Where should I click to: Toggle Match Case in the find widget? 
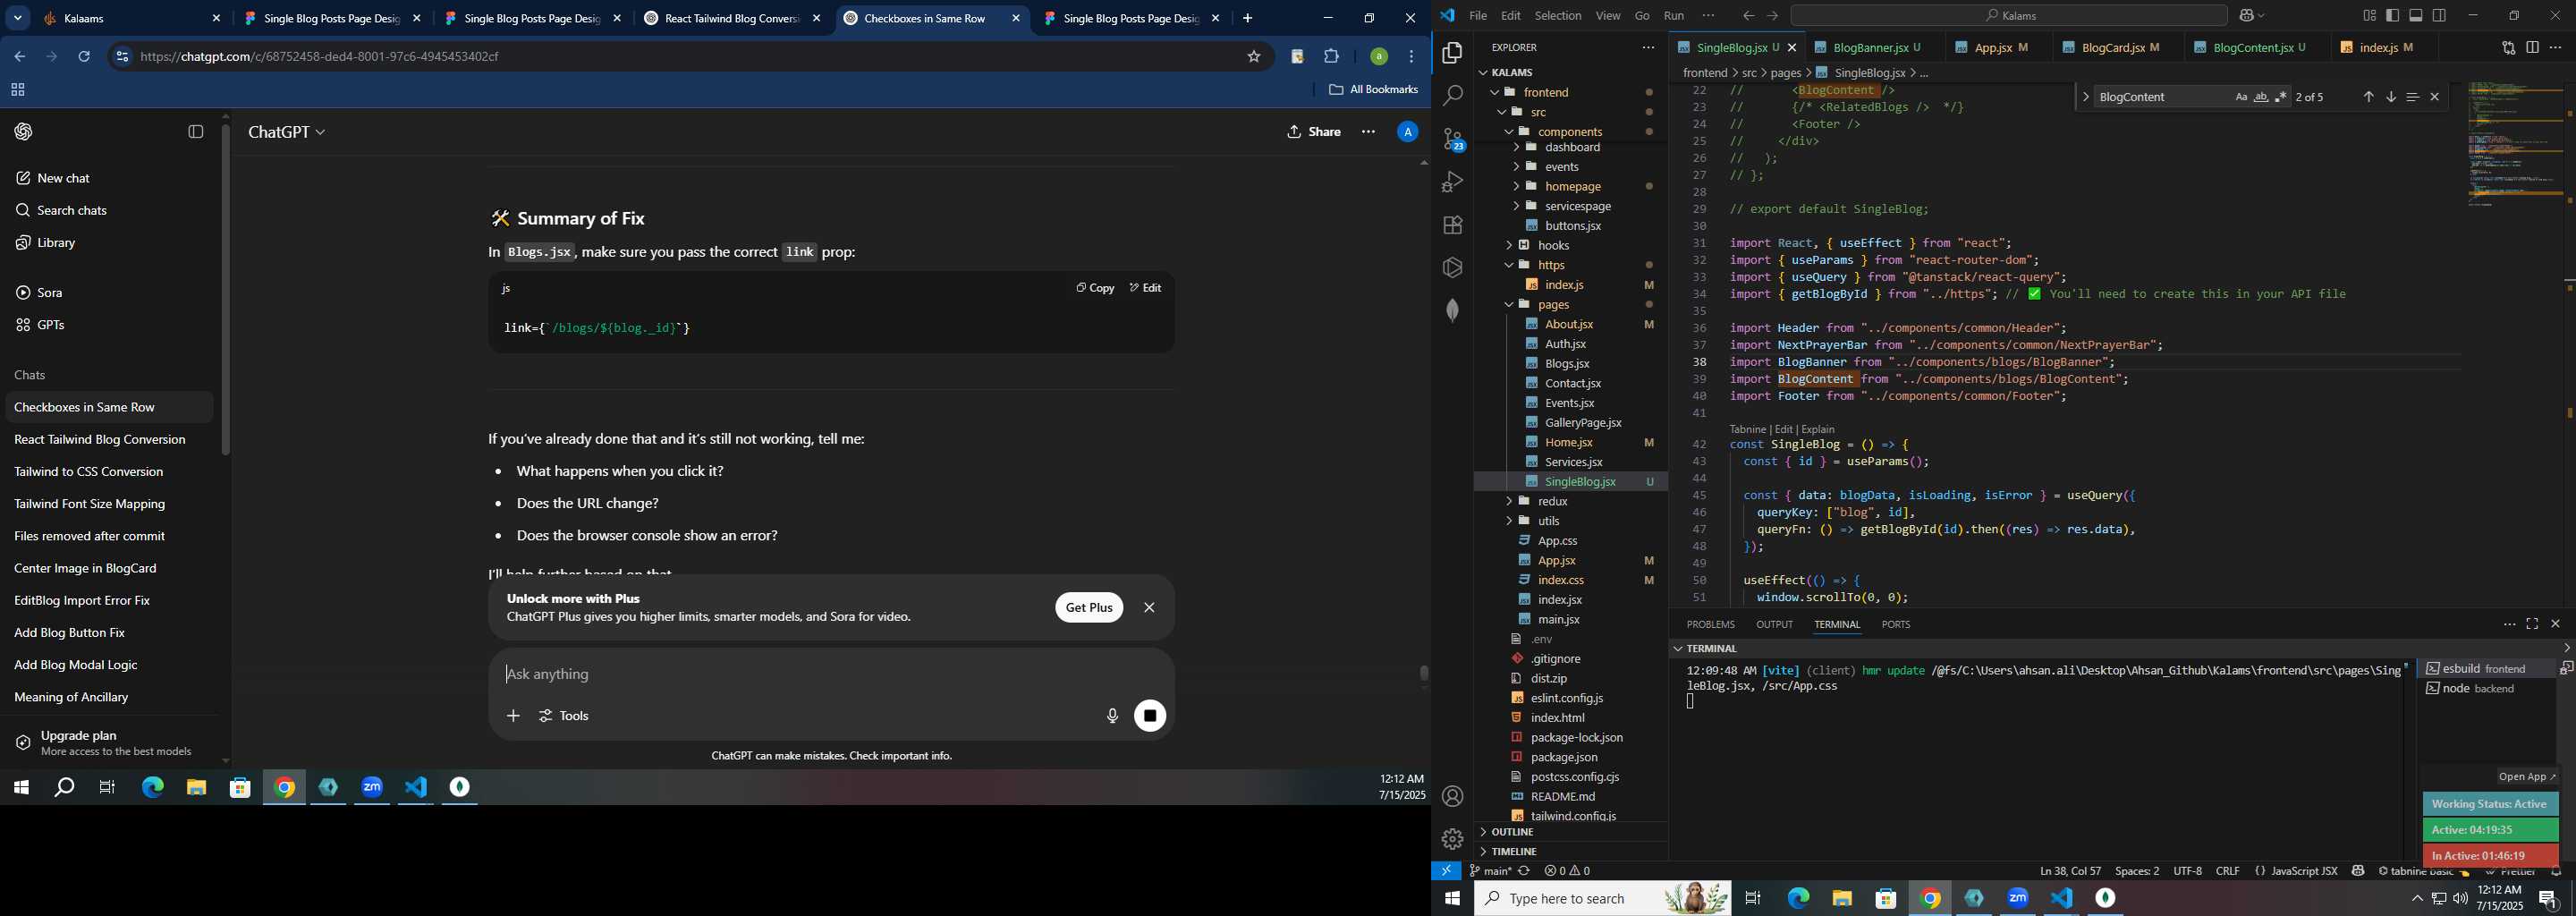(2241, 97)
